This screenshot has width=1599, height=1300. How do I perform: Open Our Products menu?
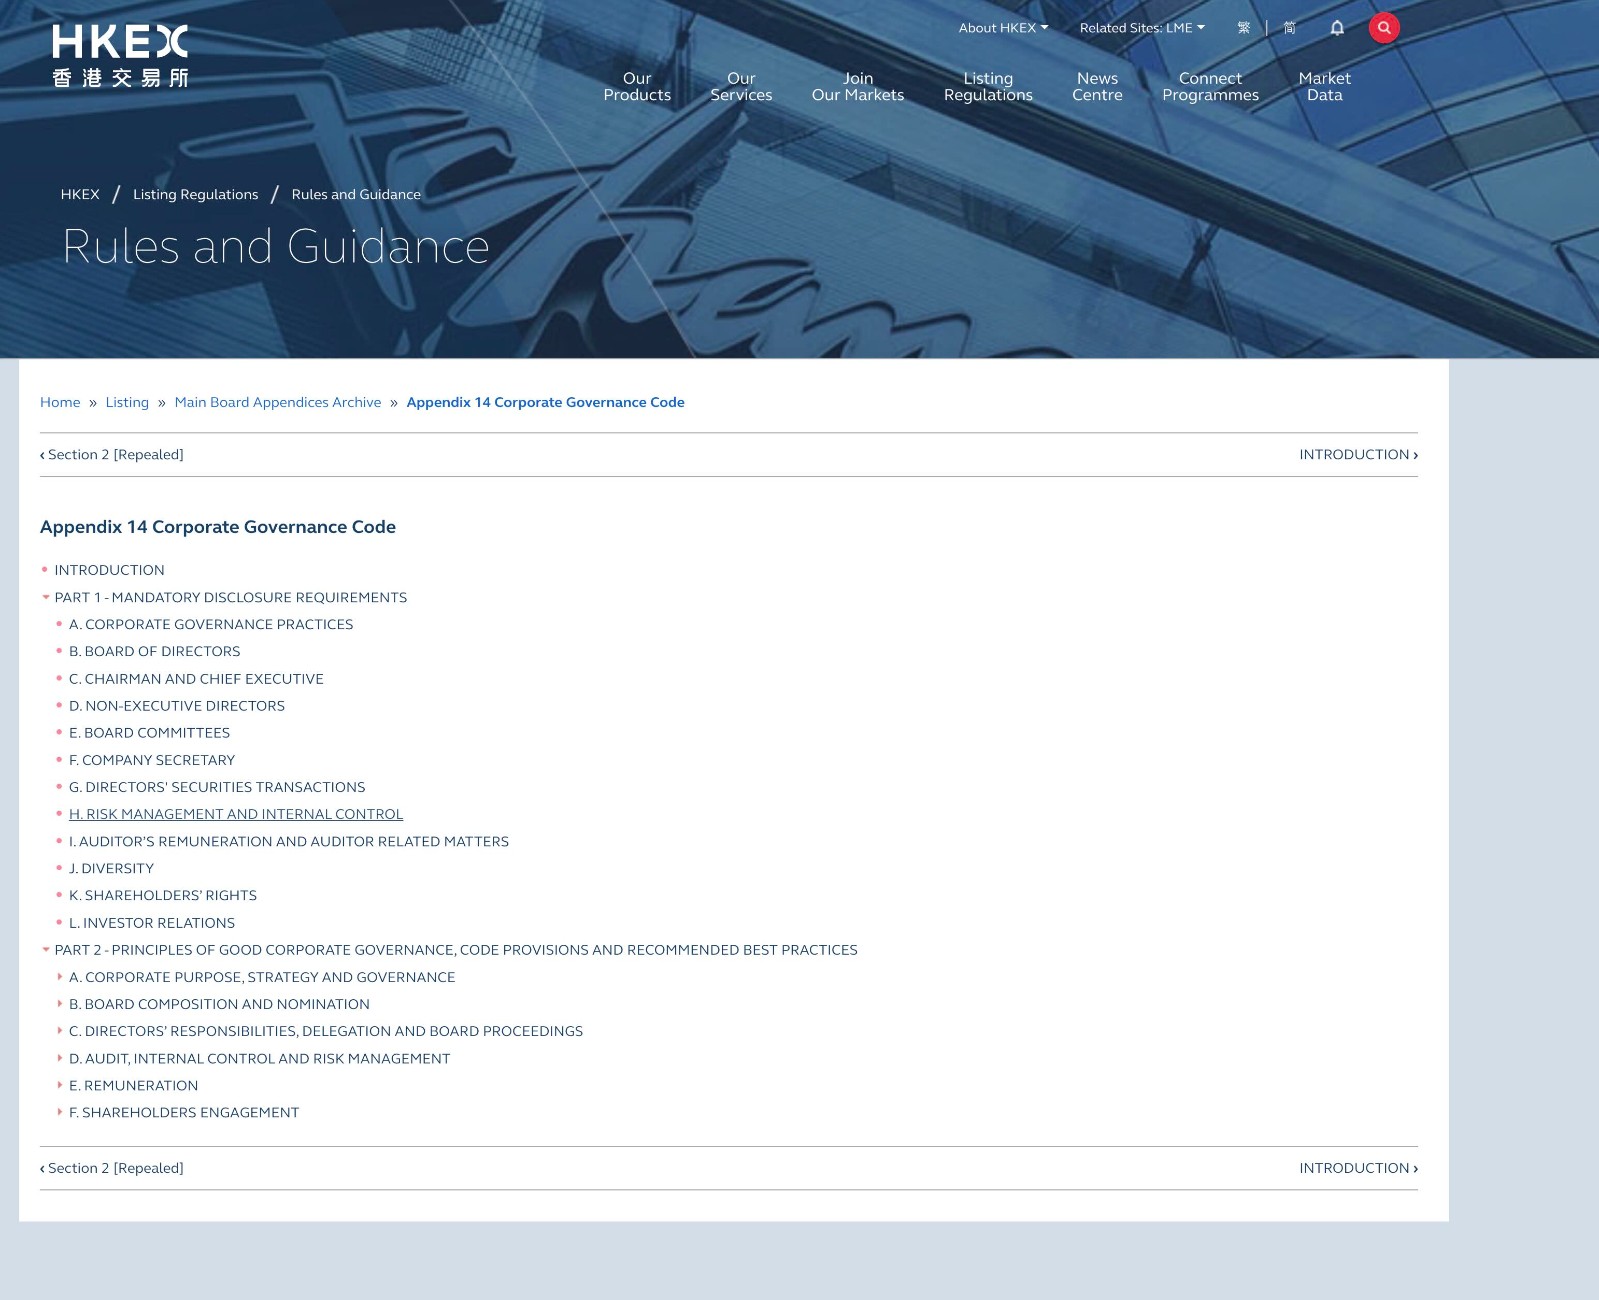tap(637, 87)
